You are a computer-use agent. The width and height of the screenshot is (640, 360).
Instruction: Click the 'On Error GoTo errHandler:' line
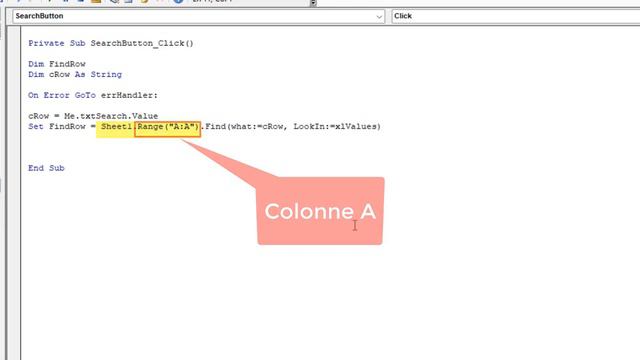[93, 95]
